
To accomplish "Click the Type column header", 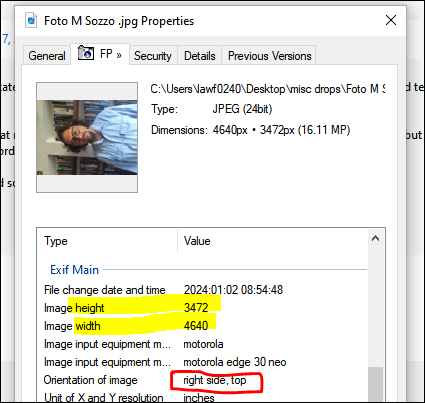I will tap(107, 241).
